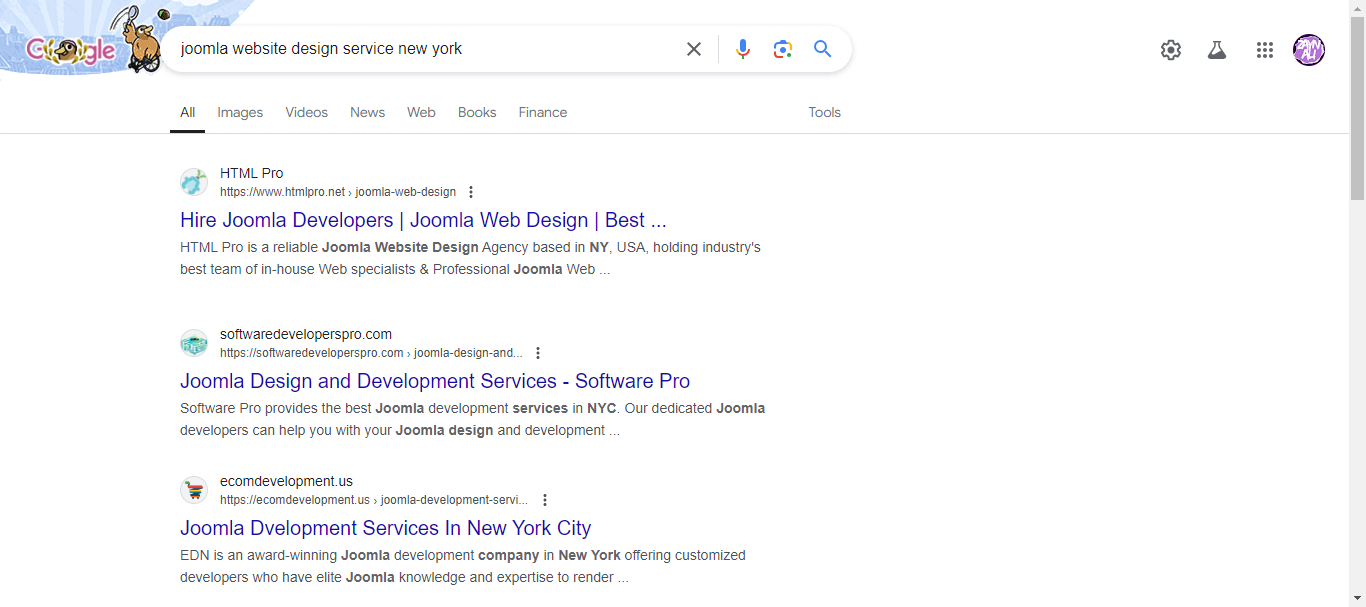Open Google Lens image search

click(x=782, y=49)
